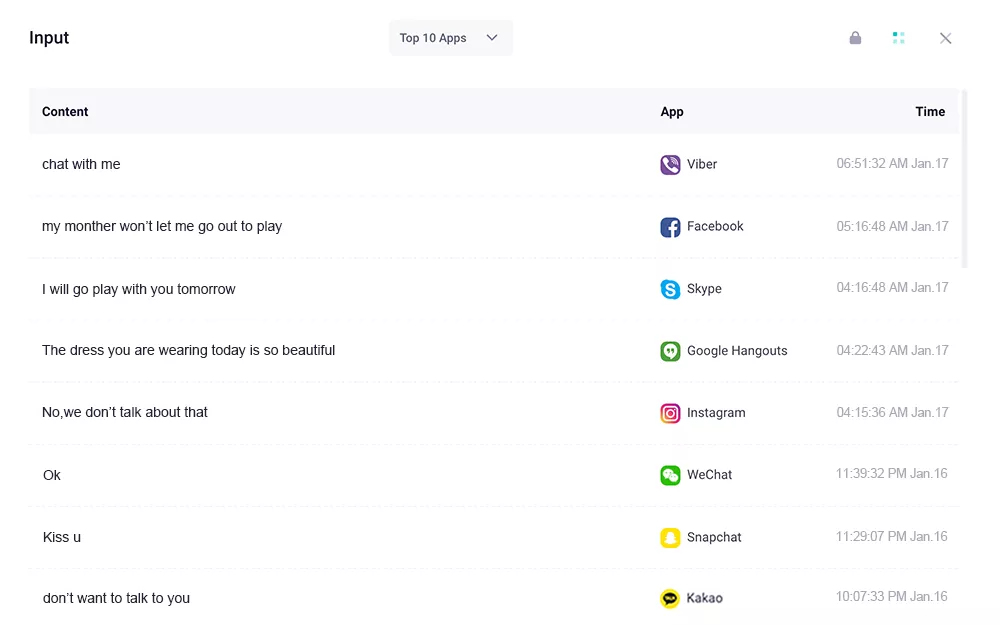
Task: Select the 'Kiss u' message text
Action: [62, 538]
